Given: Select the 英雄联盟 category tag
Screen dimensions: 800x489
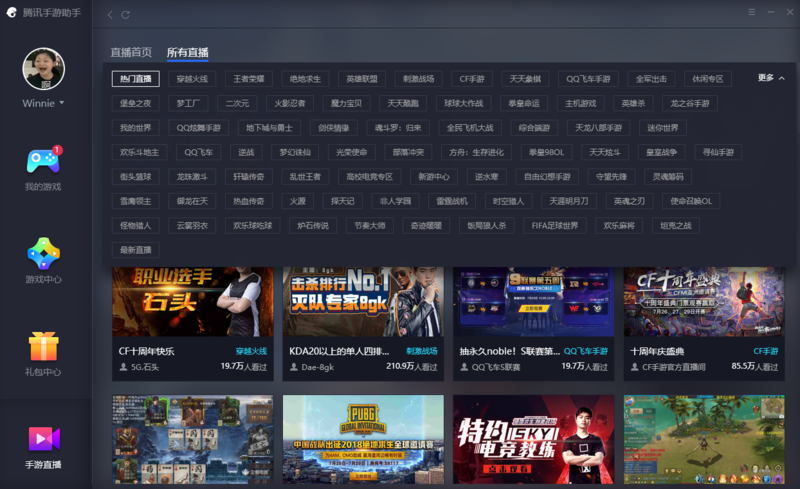Looking at the screenshot, I should [x=362, y=79].
